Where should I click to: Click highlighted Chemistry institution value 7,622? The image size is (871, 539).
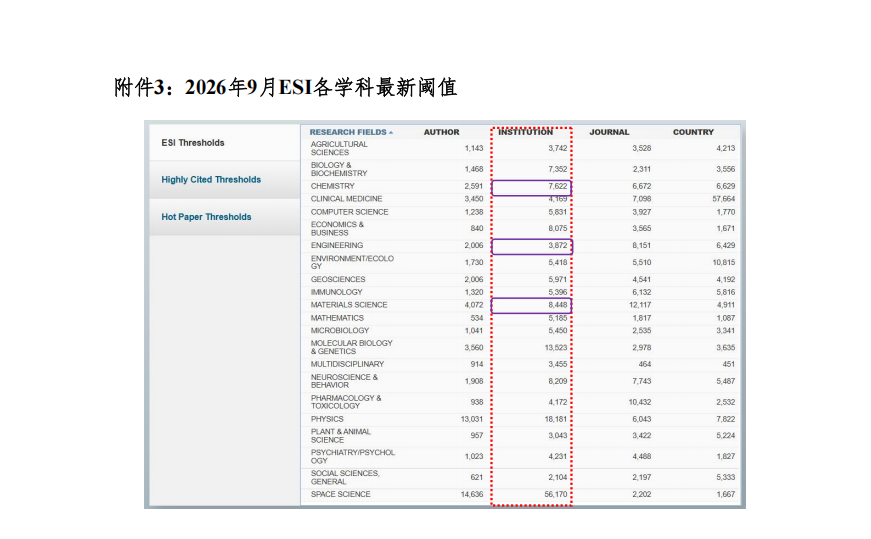pos(532,188)
